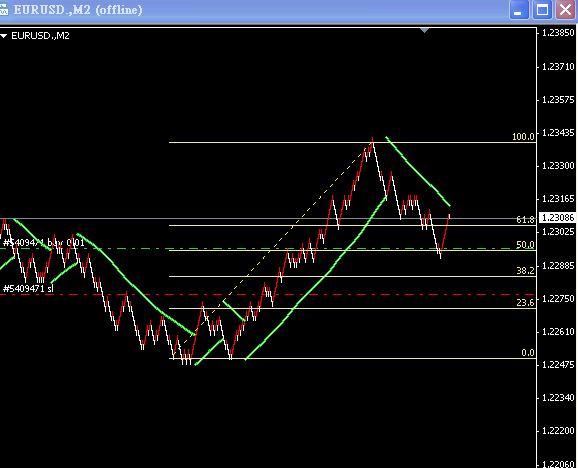
Task: Click the 1.23435 label on price axis
Action: (558, 133)
